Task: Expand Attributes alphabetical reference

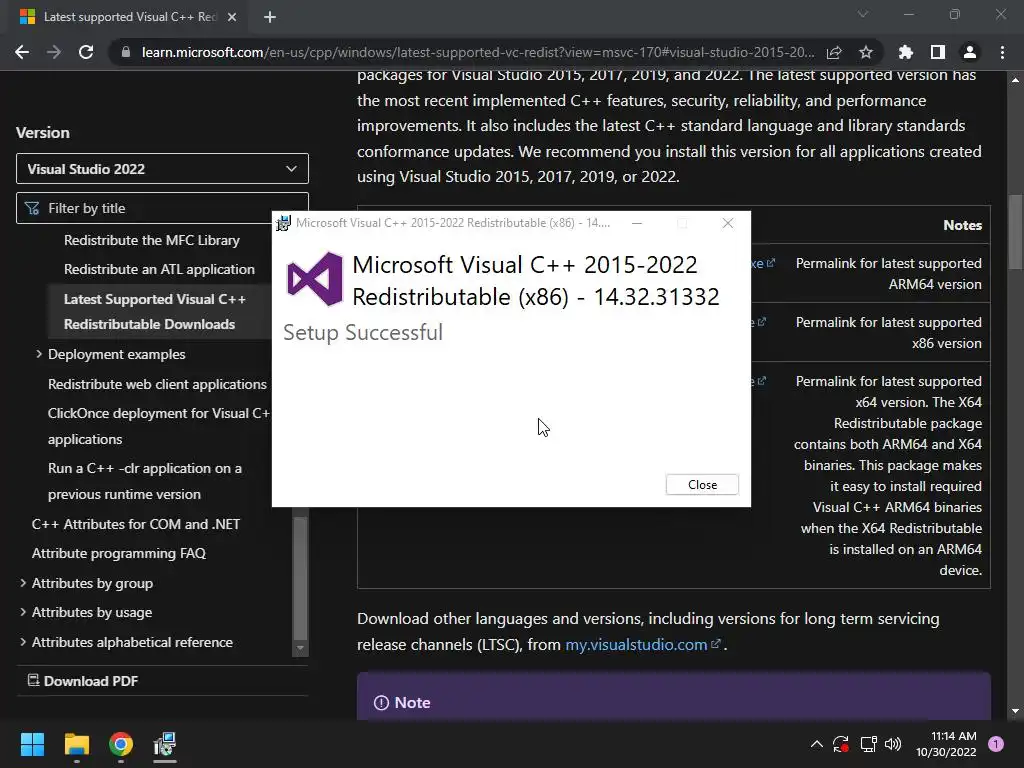Action: pyautogui.click(x=23, y=642)
